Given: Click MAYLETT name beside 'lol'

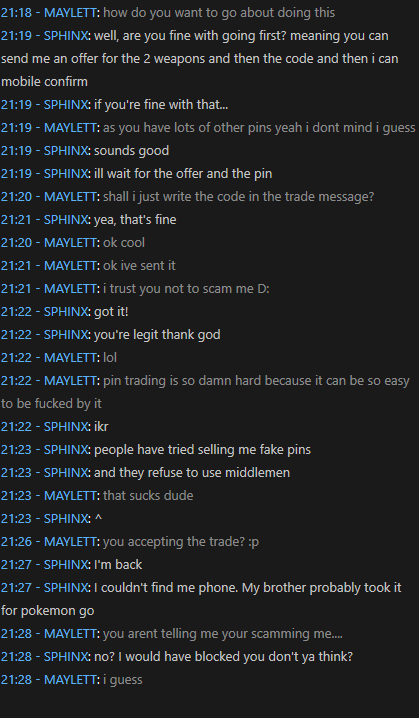Looking at the screenshot, I should point(70,358).
